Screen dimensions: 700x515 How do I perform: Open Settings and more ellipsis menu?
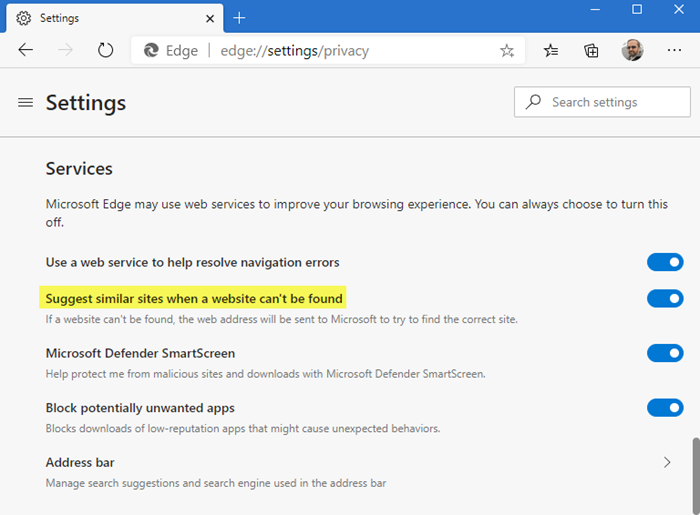674,50
